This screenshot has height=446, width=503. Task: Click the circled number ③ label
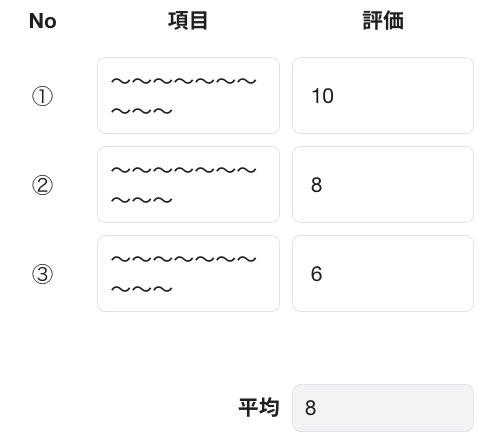[x=42, y=274]
